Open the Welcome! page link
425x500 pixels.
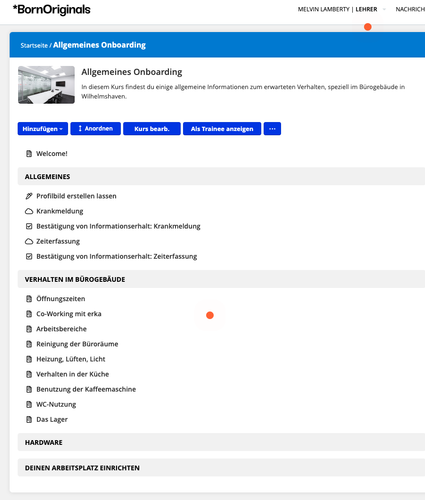52,154
